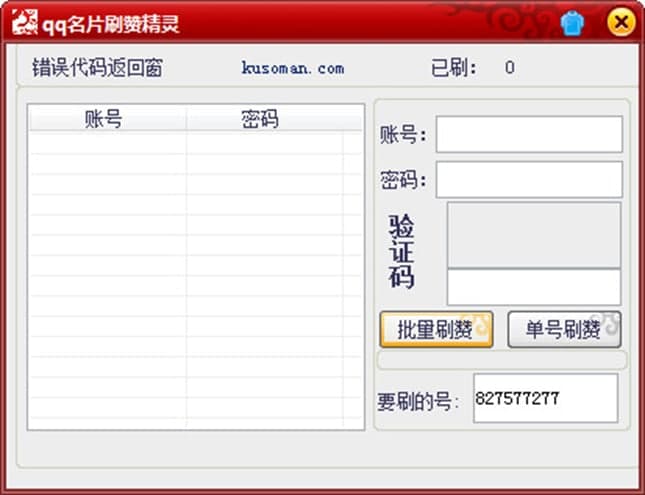Screen dimensions: 645x495
Task: Click the 单号刷赞 button
Action: point(564,329)
